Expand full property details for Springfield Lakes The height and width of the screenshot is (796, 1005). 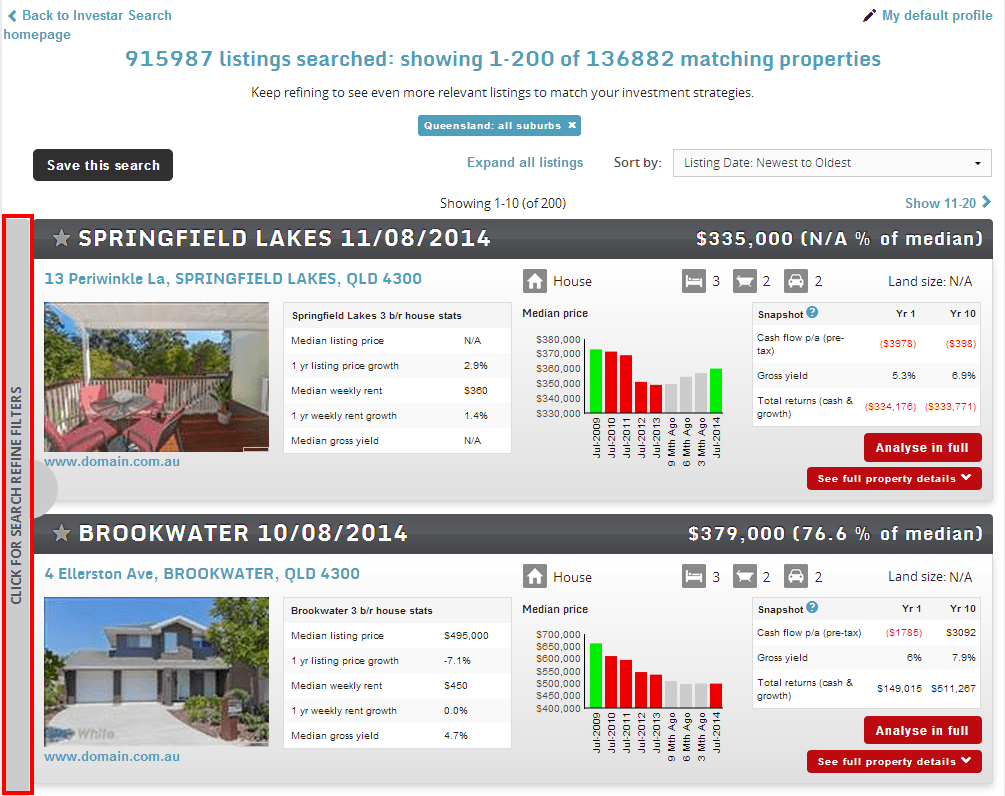tap(893, 478)
